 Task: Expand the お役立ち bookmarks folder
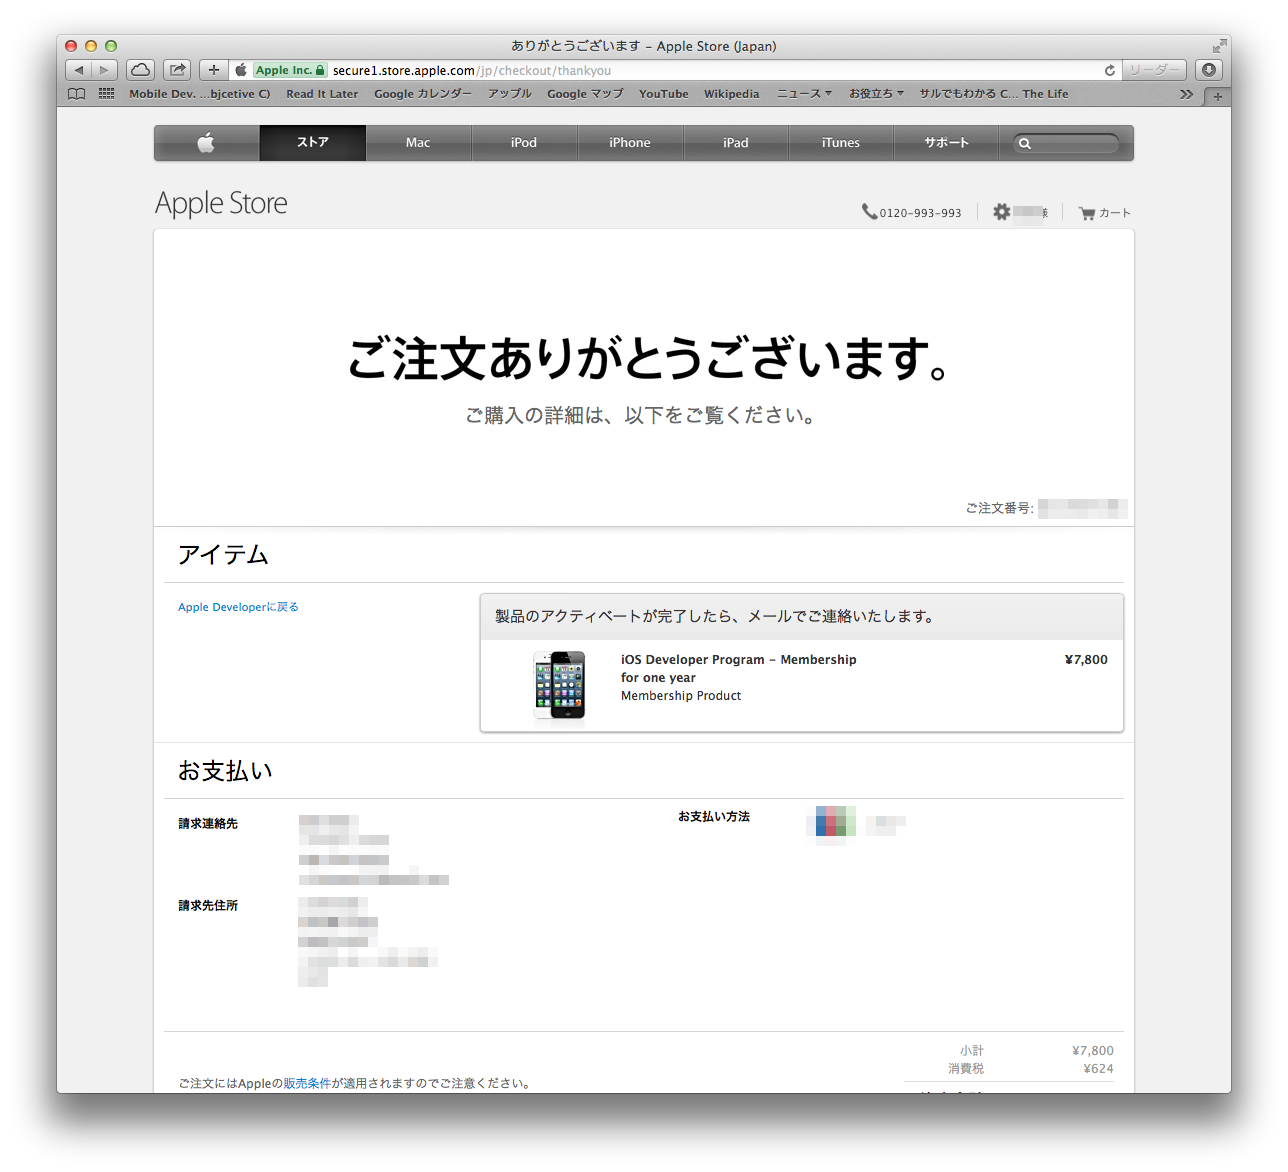876,94
